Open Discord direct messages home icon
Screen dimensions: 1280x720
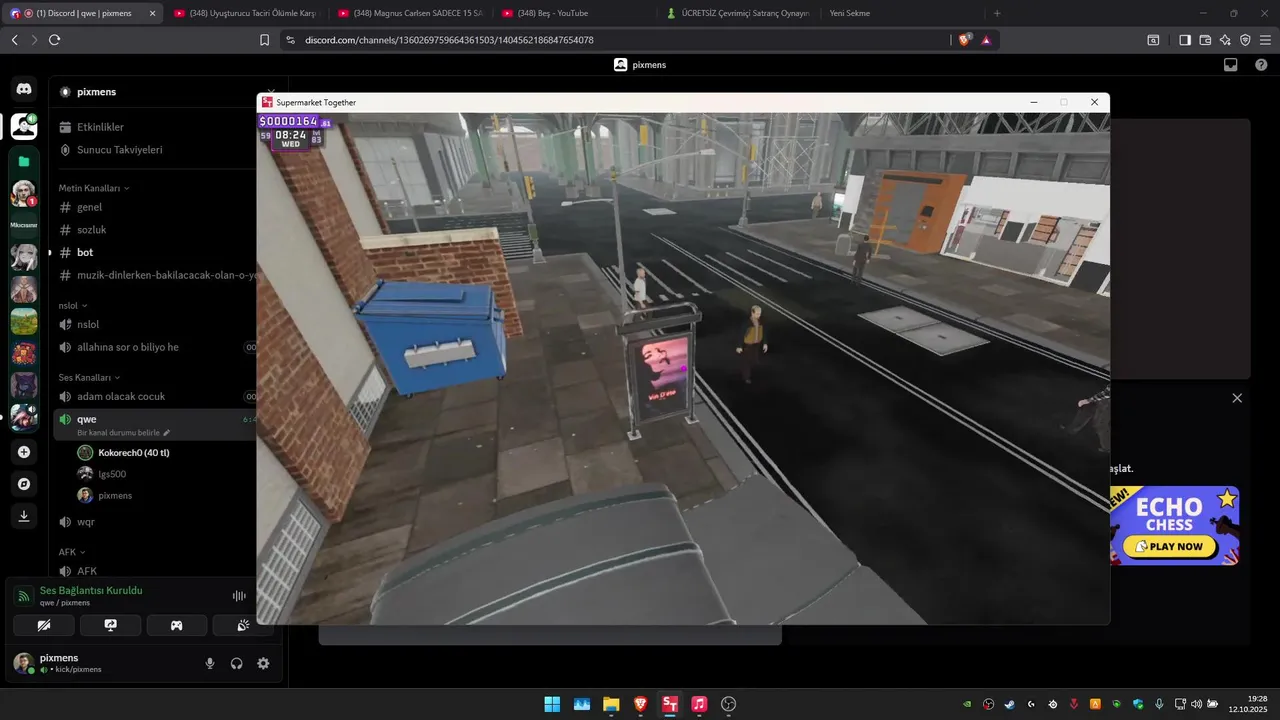point(24,89)
